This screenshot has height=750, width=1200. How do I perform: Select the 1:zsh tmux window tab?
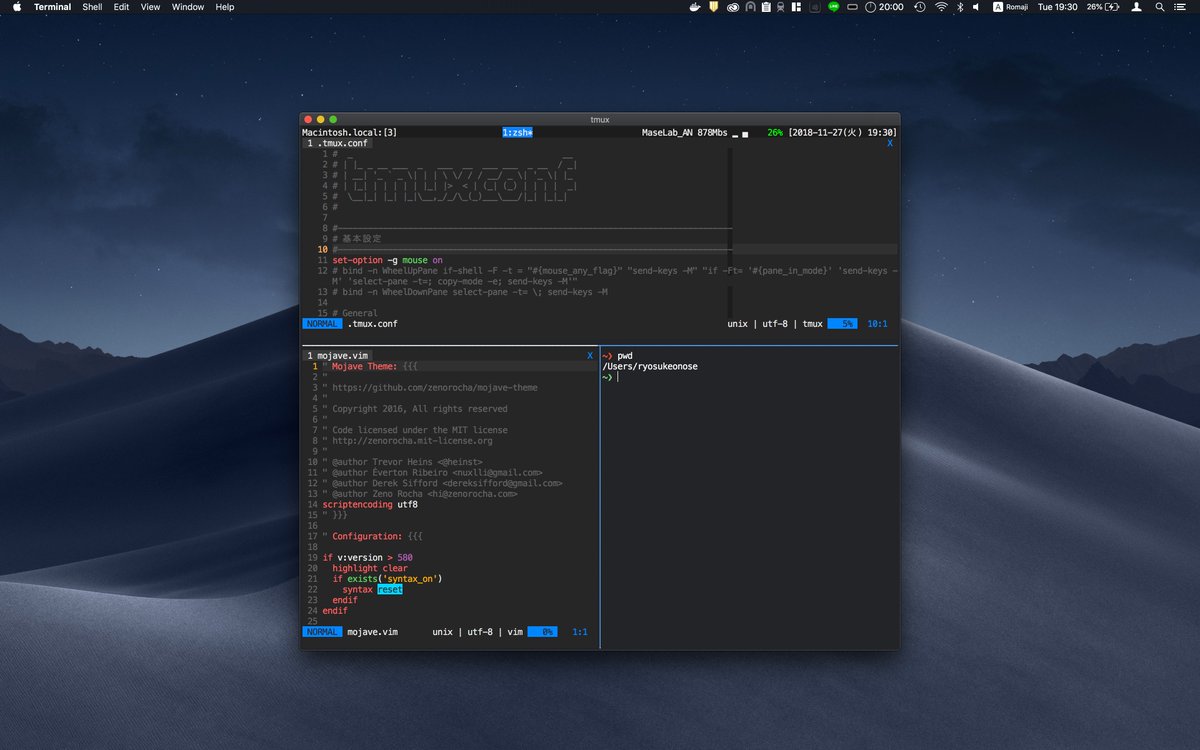517,132
